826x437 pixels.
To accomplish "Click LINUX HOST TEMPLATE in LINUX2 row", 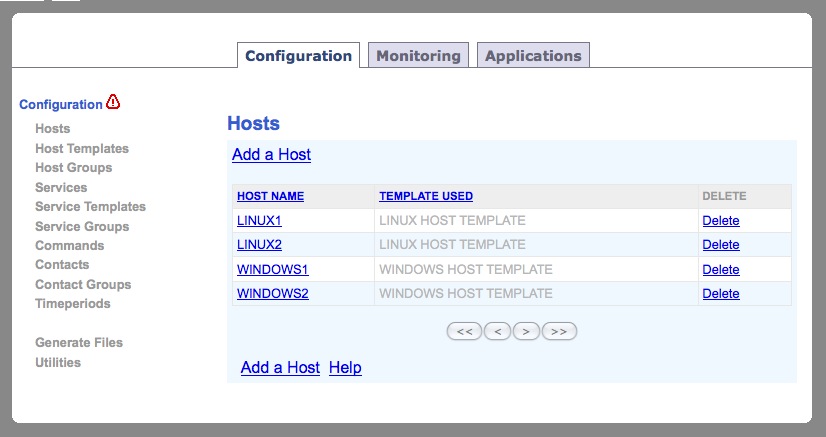I will [x=452, y=245].
